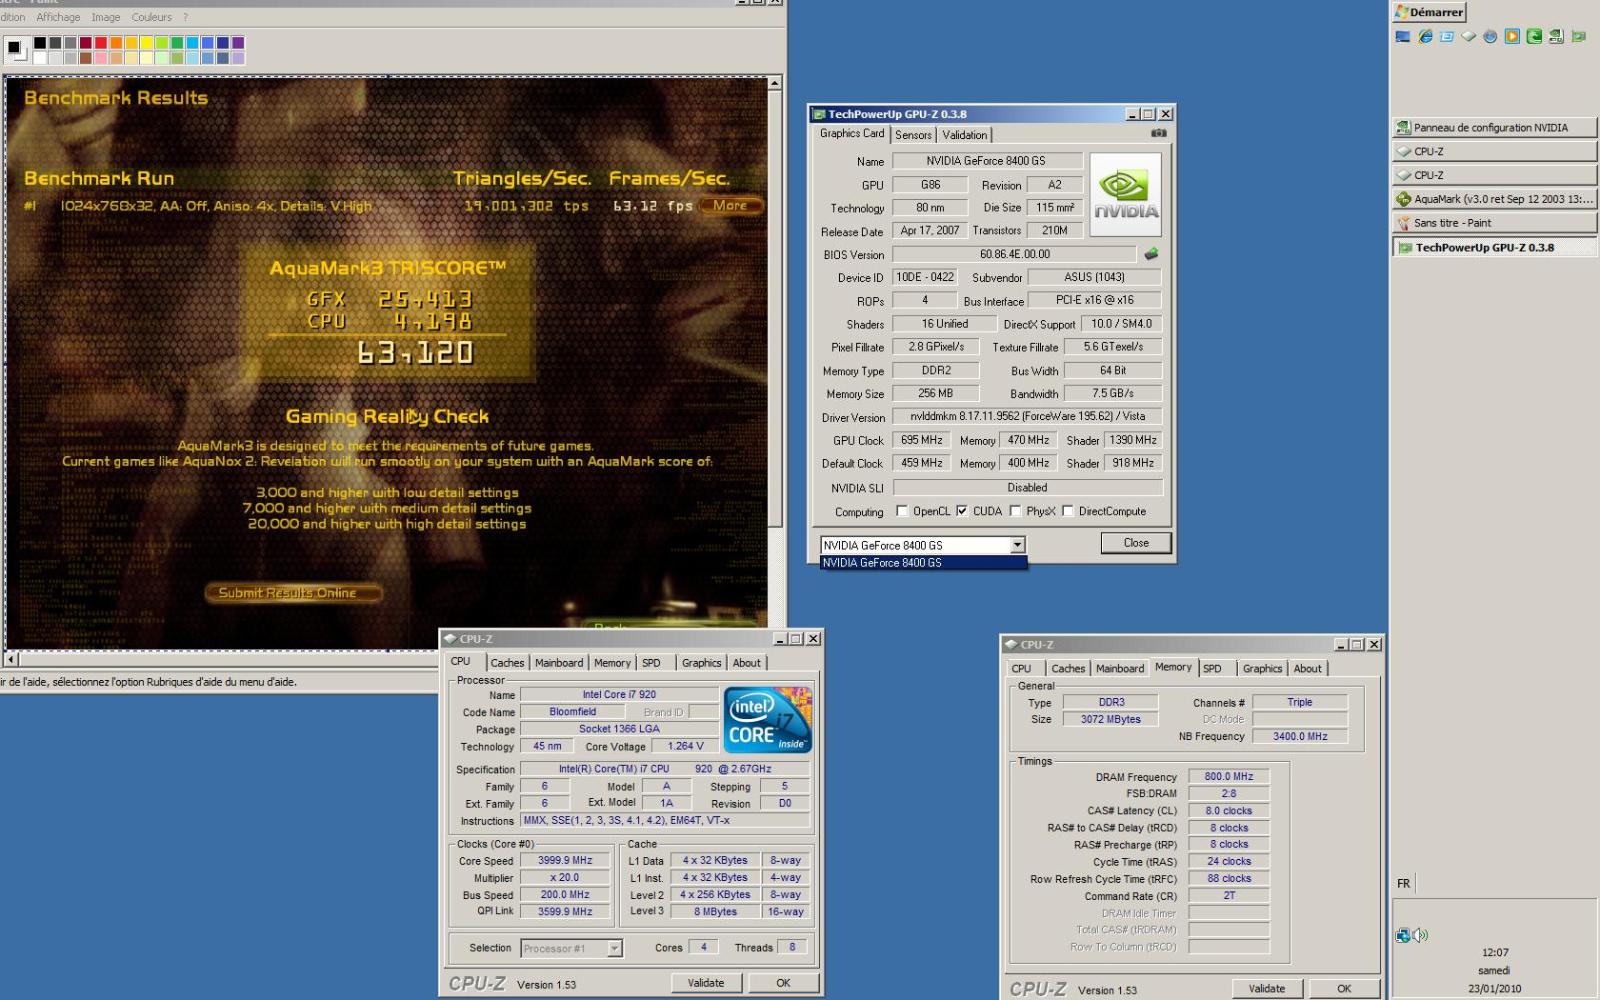Click the GPU-Z screenshot camera icon
The image size is (1600, 1000).
(x=1158, y=133)
